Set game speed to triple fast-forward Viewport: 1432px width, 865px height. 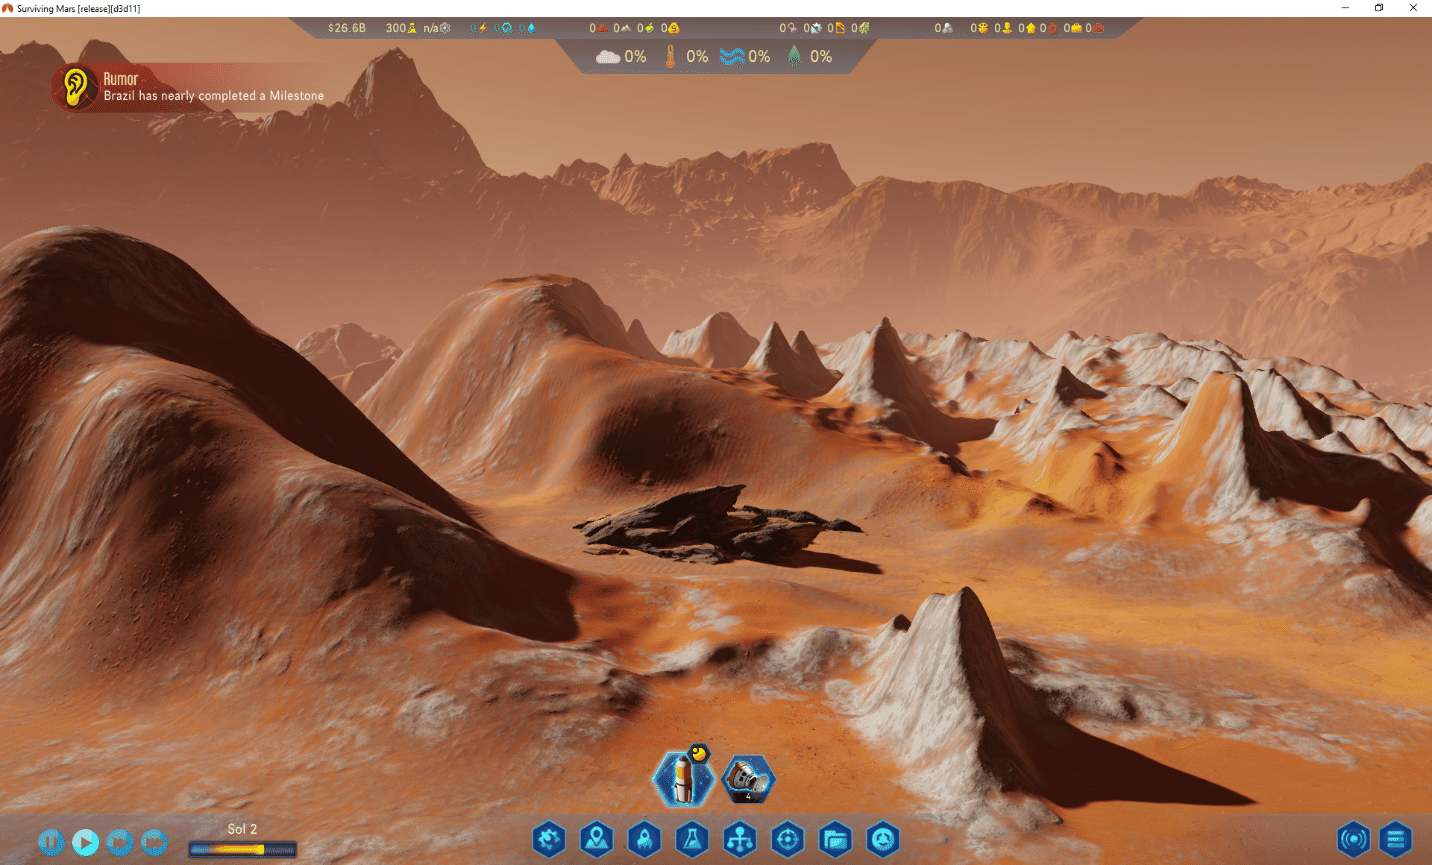pyautogui.click(x=154, y=842)
